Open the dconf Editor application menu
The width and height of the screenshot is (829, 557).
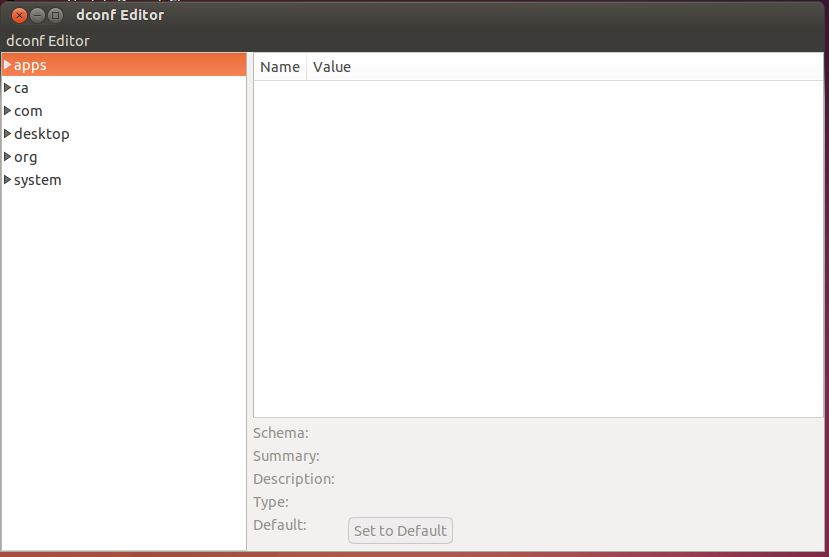48,41
